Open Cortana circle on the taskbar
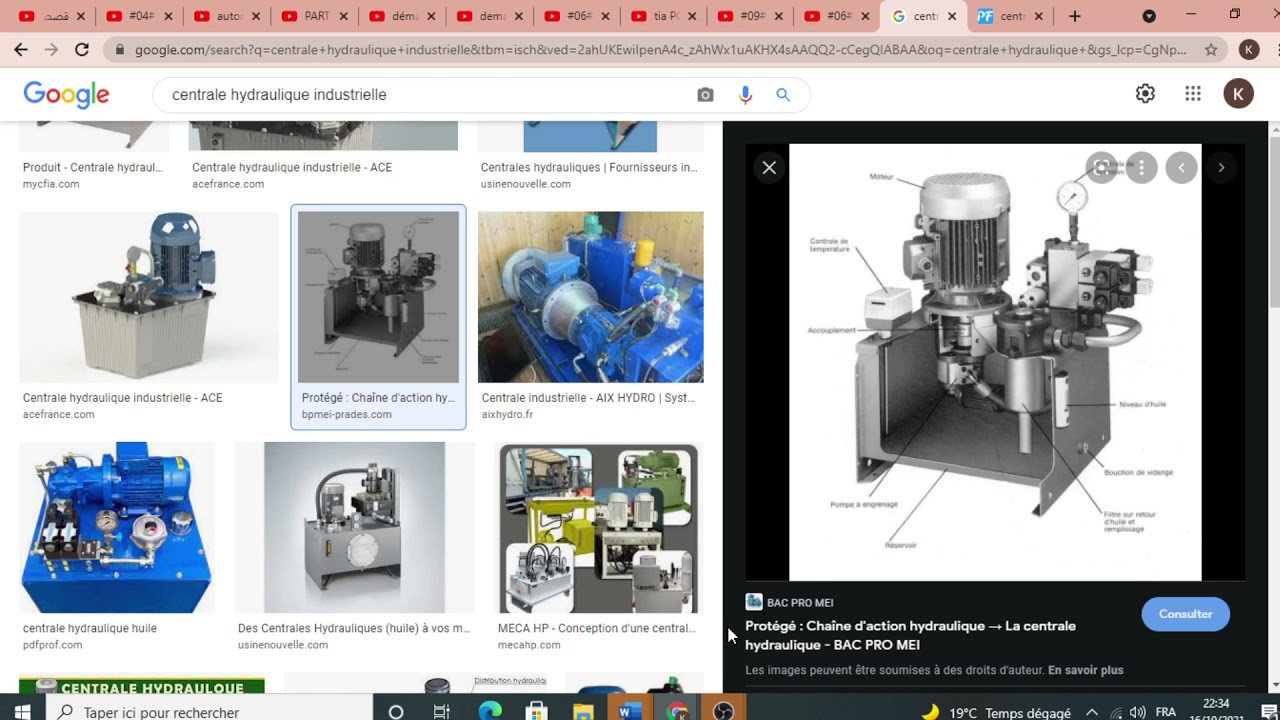This screenshot has height=720, width=1280. (396, 712)
